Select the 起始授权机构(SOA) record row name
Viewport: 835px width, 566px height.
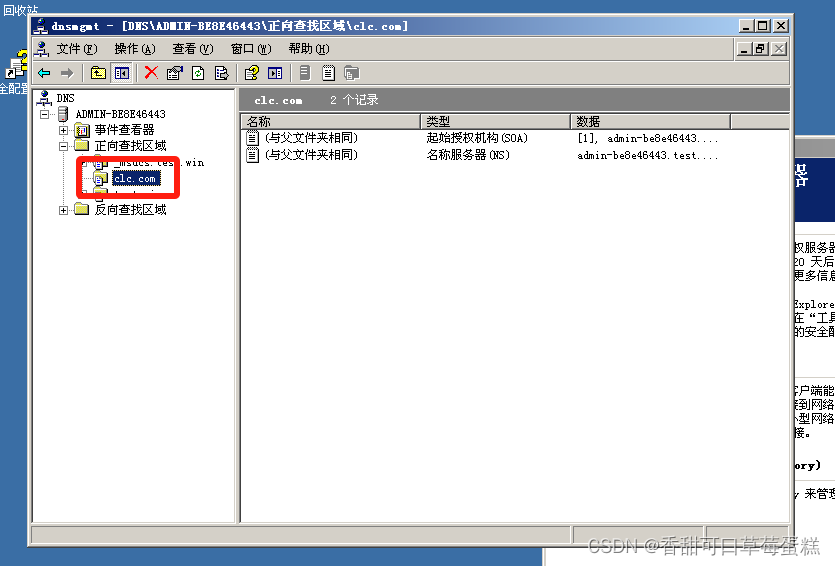(312, 138)
